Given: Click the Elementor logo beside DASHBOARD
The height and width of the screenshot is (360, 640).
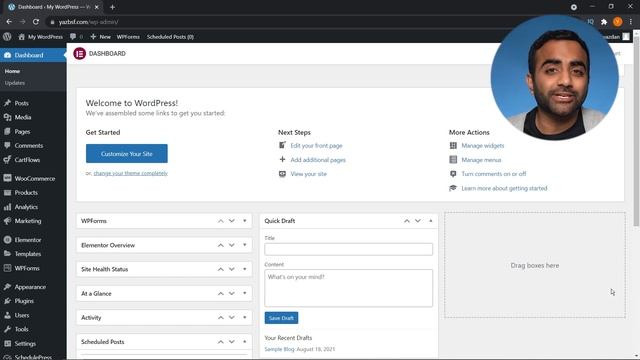Looking at the screenshot, I should (80, 53).
